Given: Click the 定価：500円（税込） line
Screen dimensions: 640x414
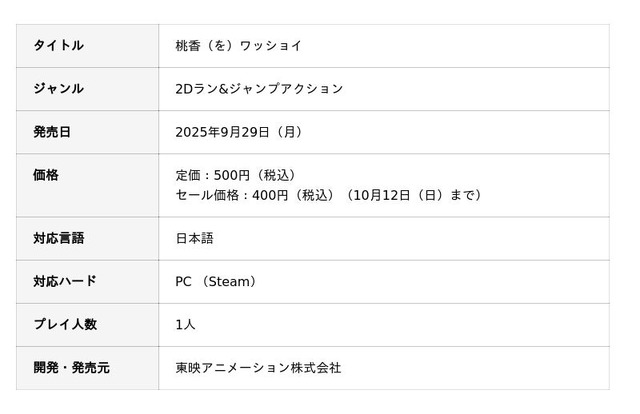Looking at the screenshot, I should (235, 175).
